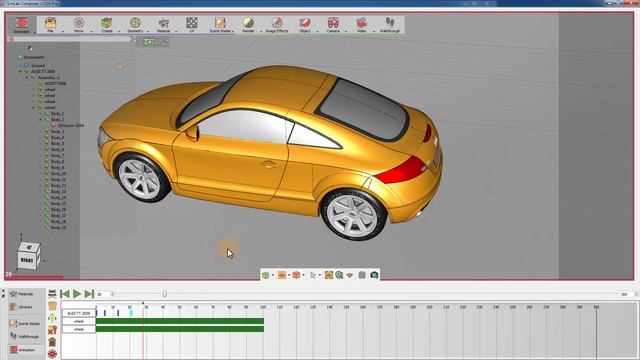This screenshot has width=640, height=360.
Task: Open Create dropdown arrow
Action: pos(120,31)
